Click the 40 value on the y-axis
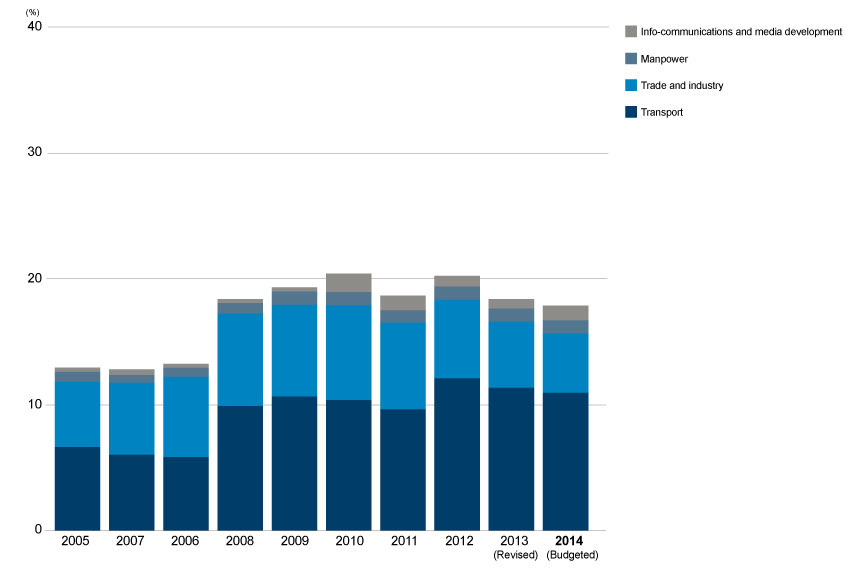 (34, 26)
